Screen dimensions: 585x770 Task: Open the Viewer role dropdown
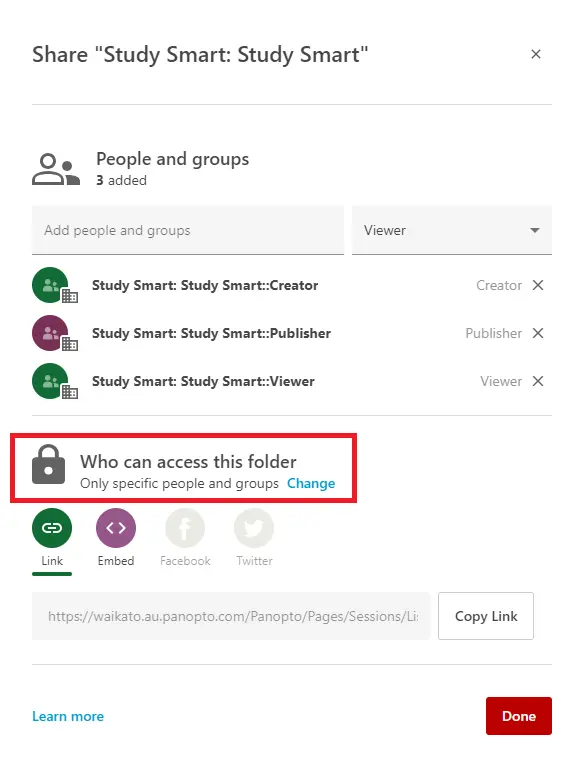pyautogui.click(x=451, y=230)
